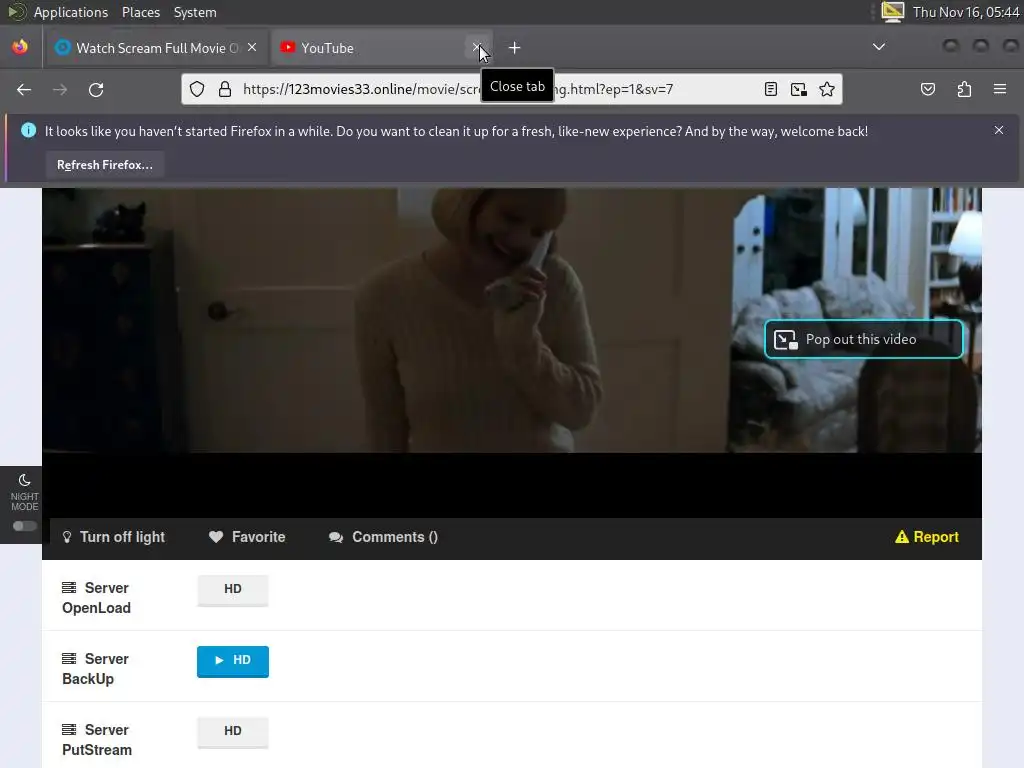Select HD on Server BackUp
The height and width of the screenshot is (768, 1024).
pos(232,661)
